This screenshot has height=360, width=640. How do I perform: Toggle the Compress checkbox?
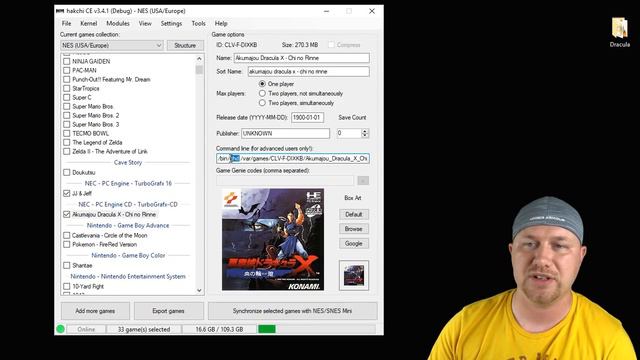(331, 44)
